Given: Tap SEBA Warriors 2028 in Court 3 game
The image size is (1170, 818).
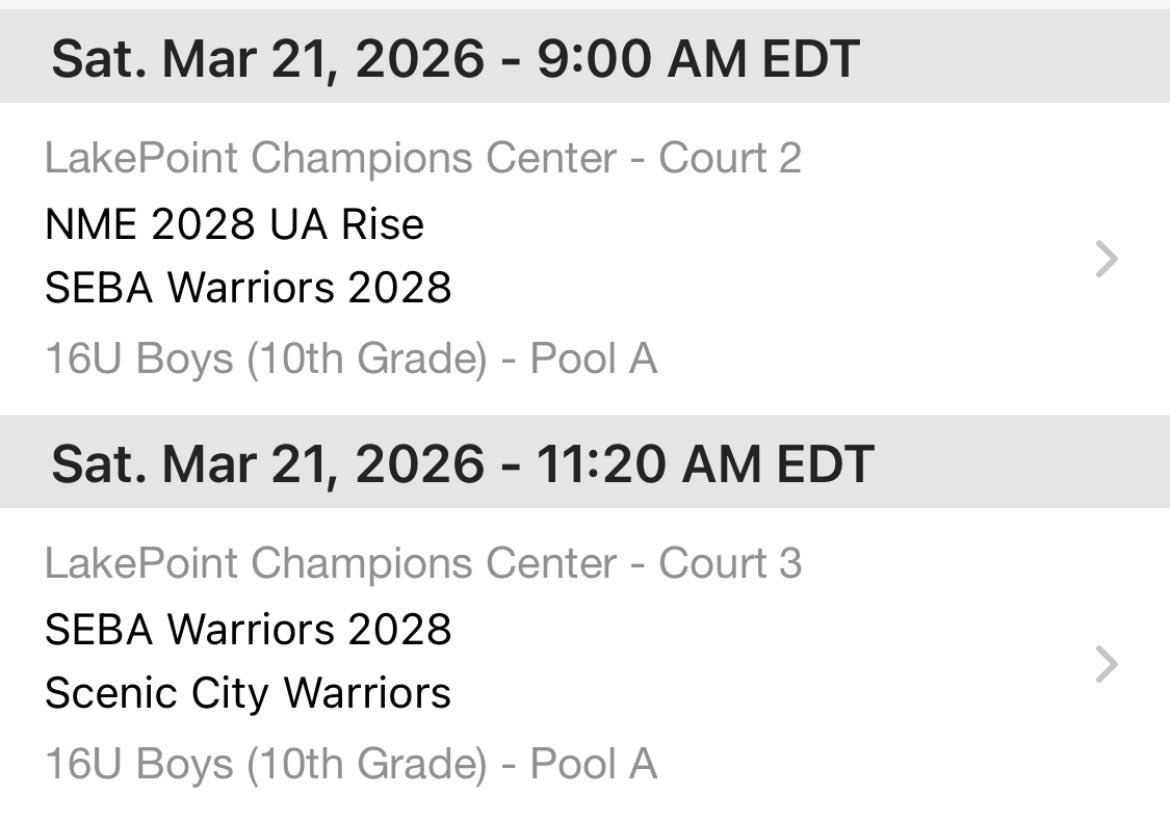Looking at the screenshot, I should tap(248, 629).
